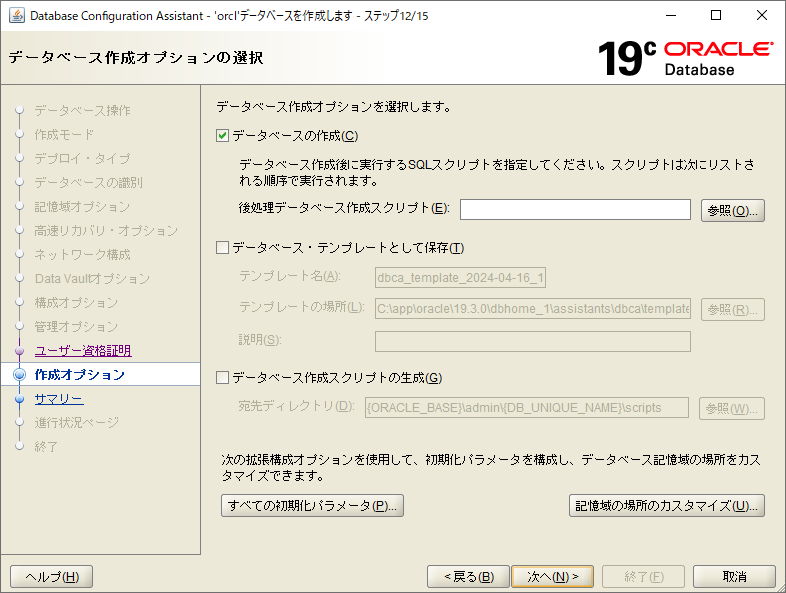Open the ユーザー資格証明 step link

[x=83, y=351]
